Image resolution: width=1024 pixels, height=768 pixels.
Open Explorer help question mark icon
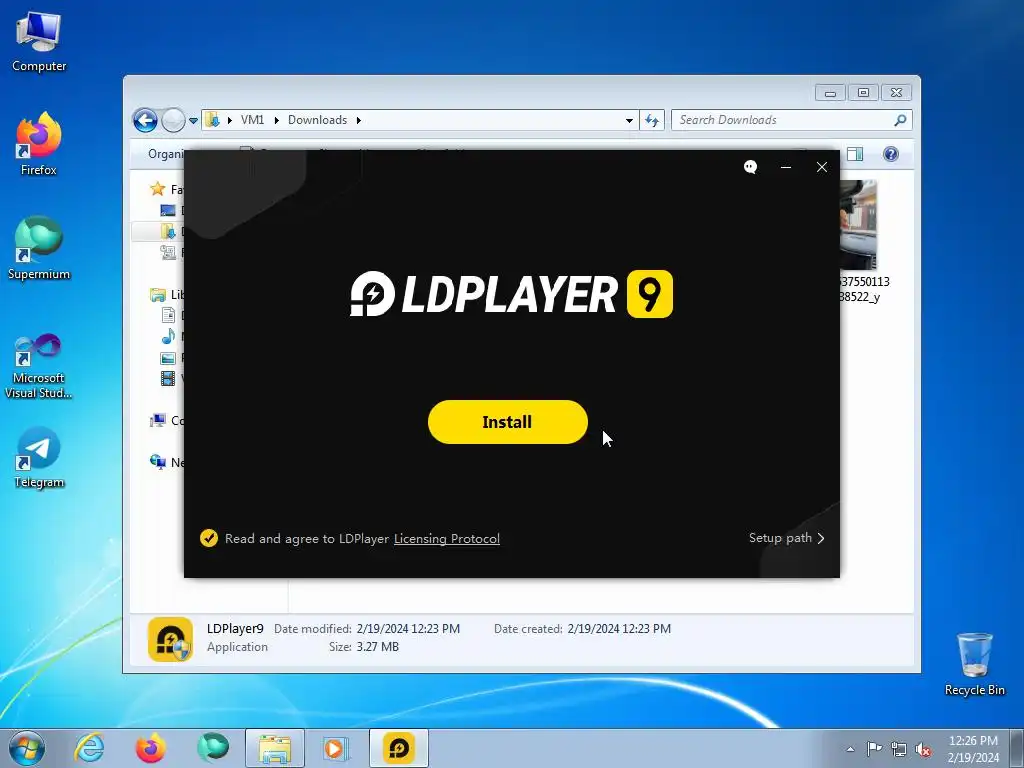tap(891, 154)
